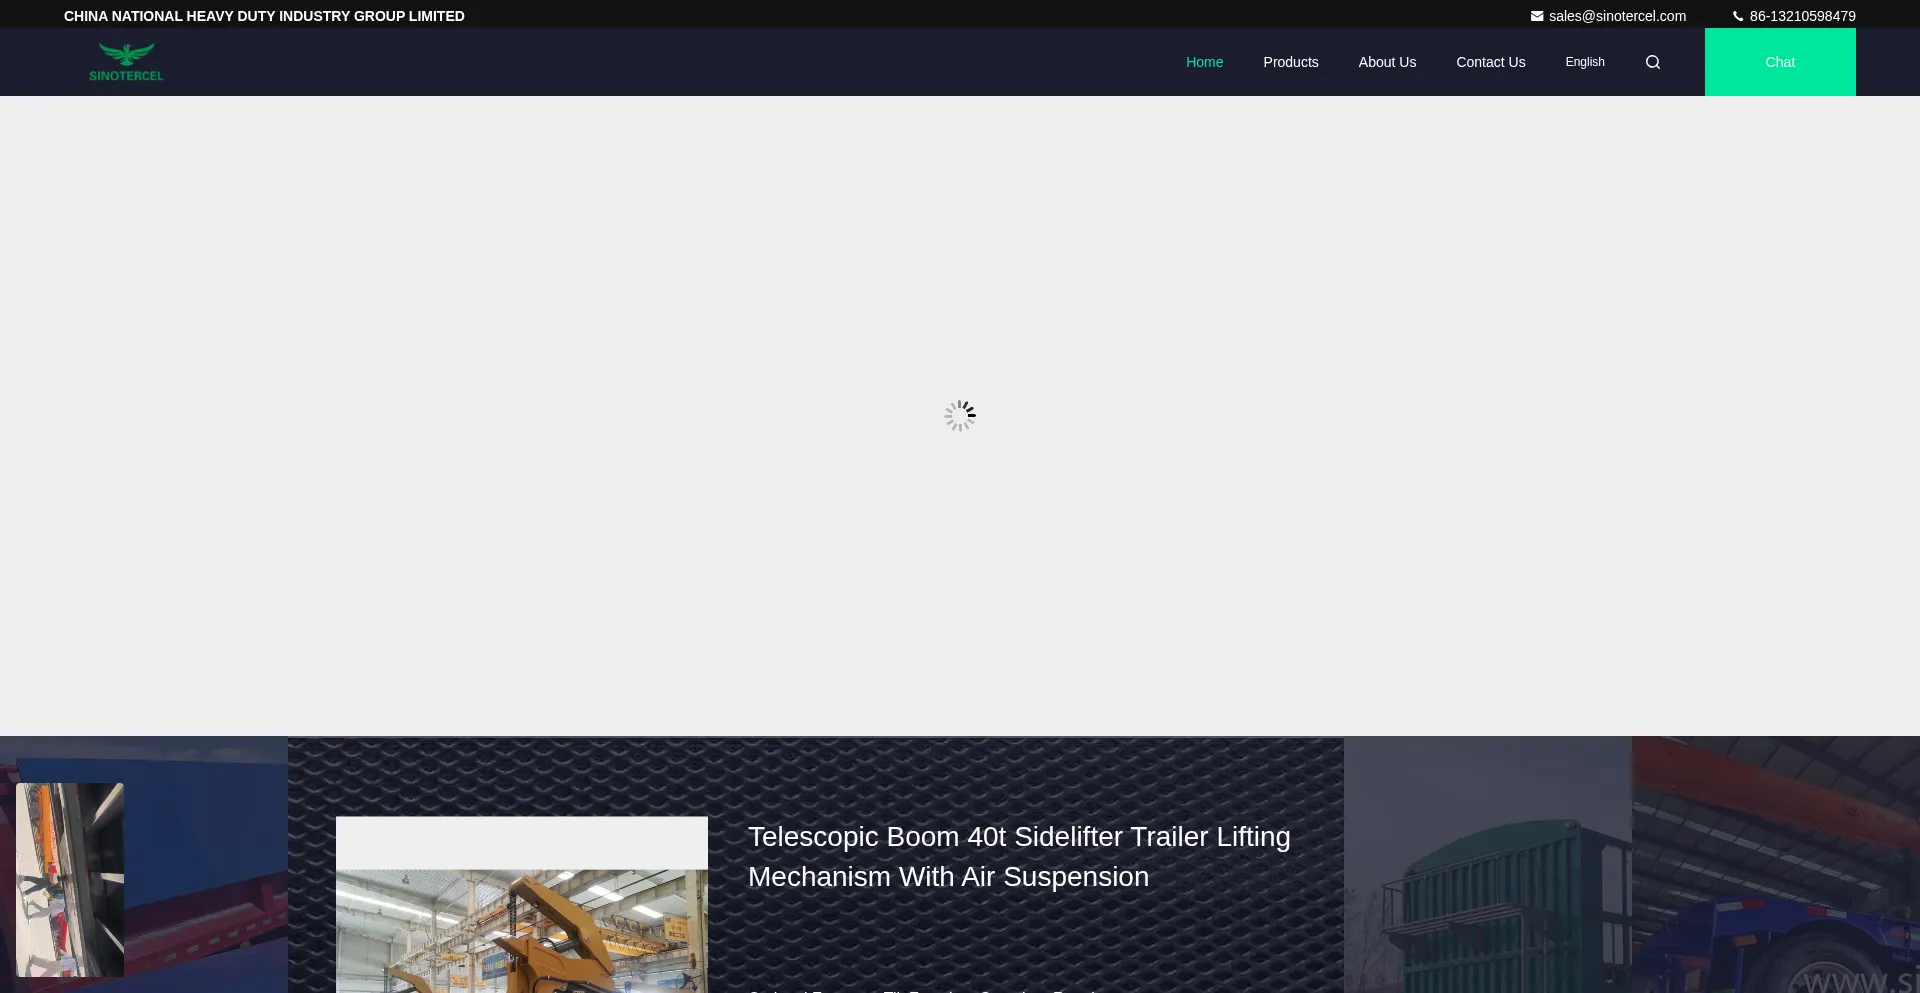
Task: Click the China National Heavy Duty header text
Action: tap(264, 16)
